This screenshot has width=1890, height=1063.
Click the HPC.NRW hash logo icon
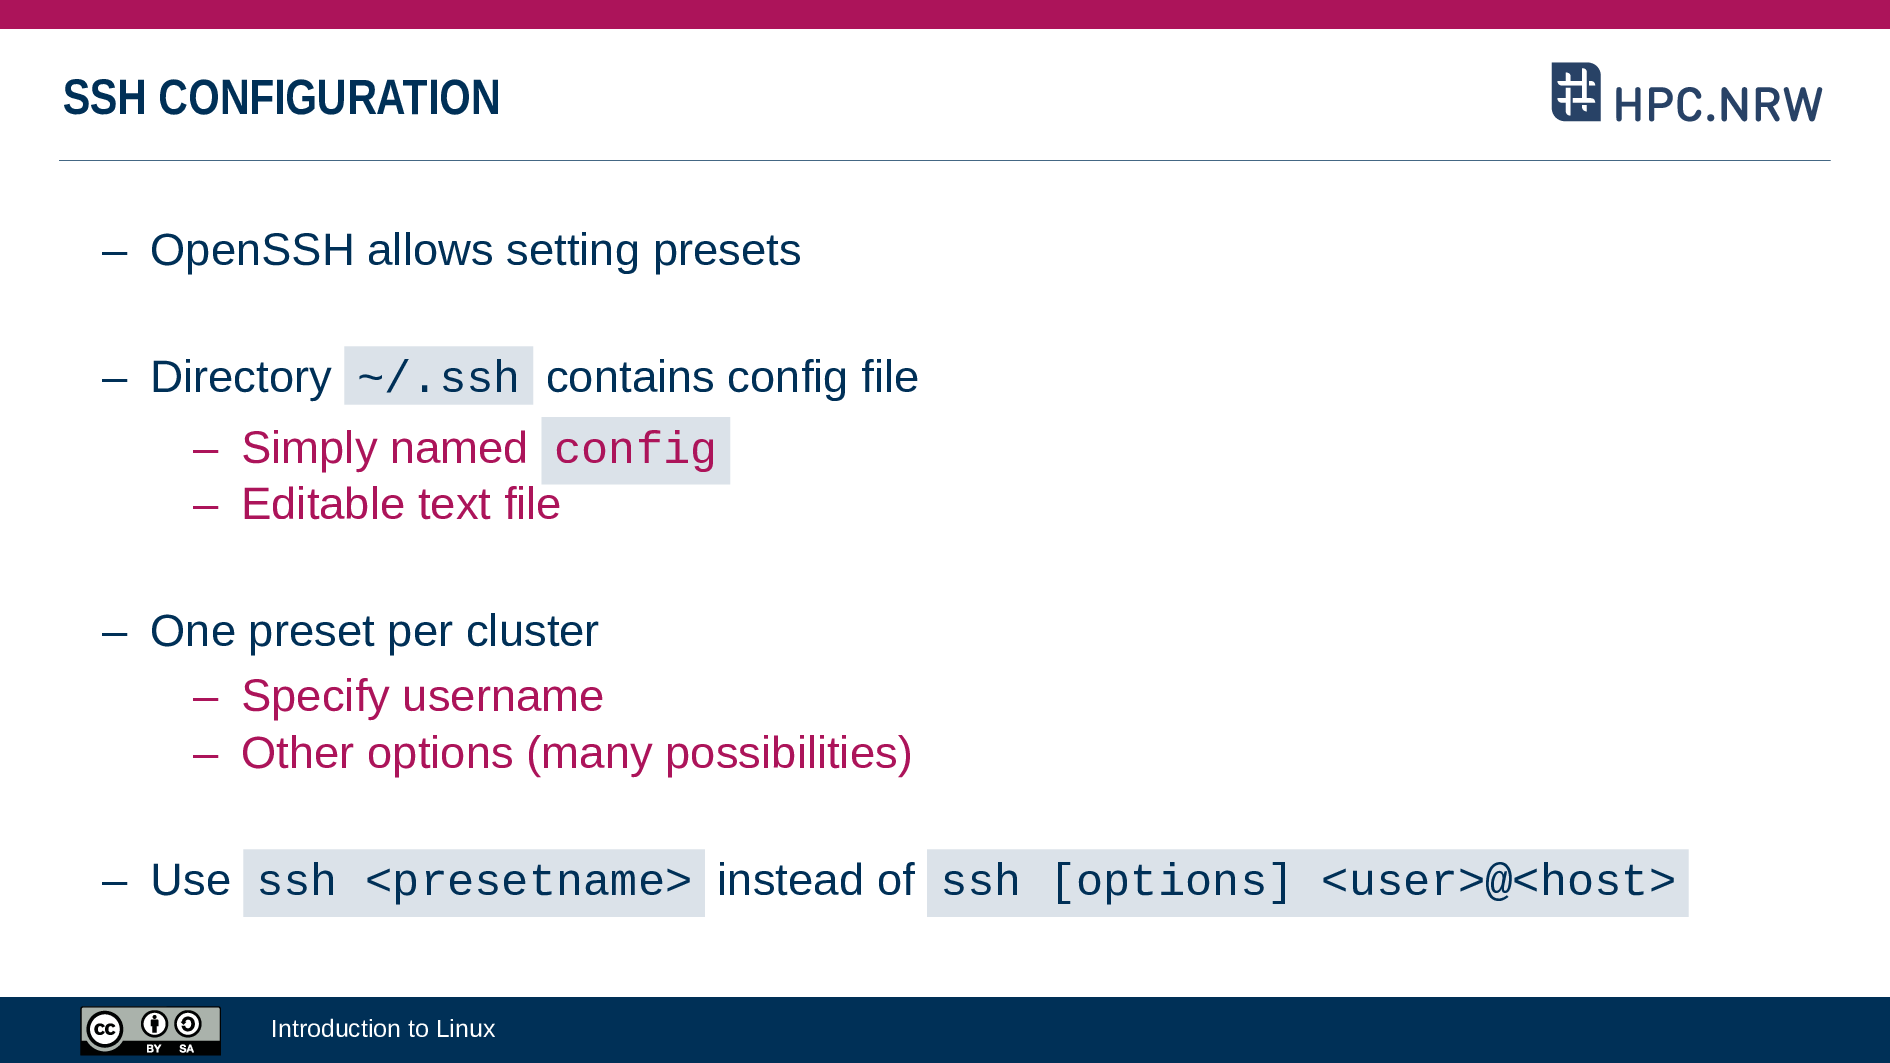(x=1576, y=92)
